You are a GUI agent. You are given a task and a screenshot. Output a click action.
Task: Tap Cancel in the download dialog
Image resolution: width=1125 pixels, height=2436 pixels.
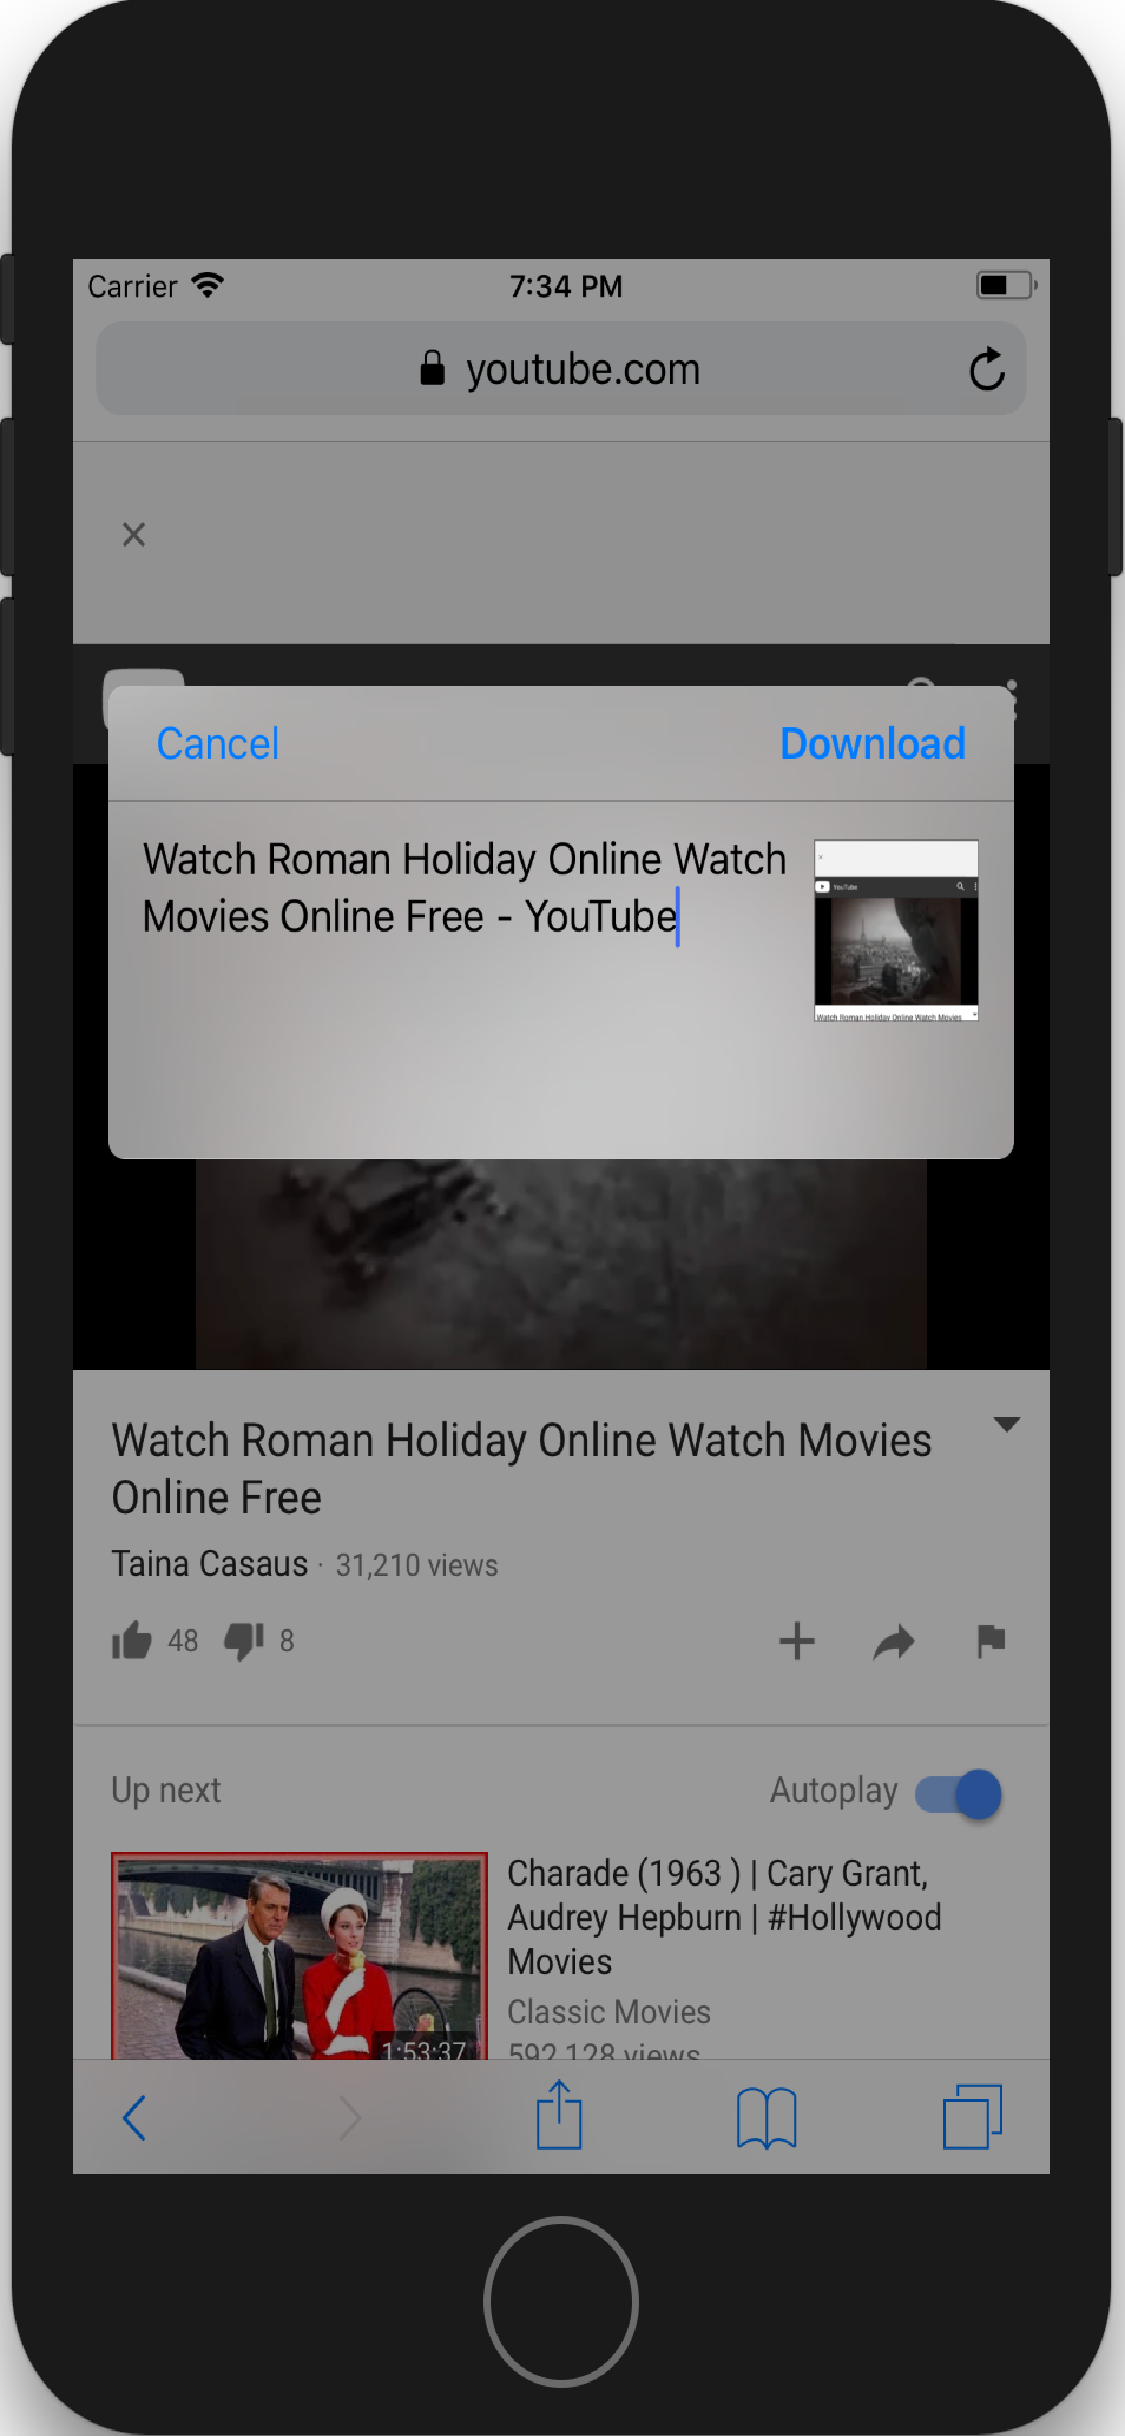click(x=217, y=744)
